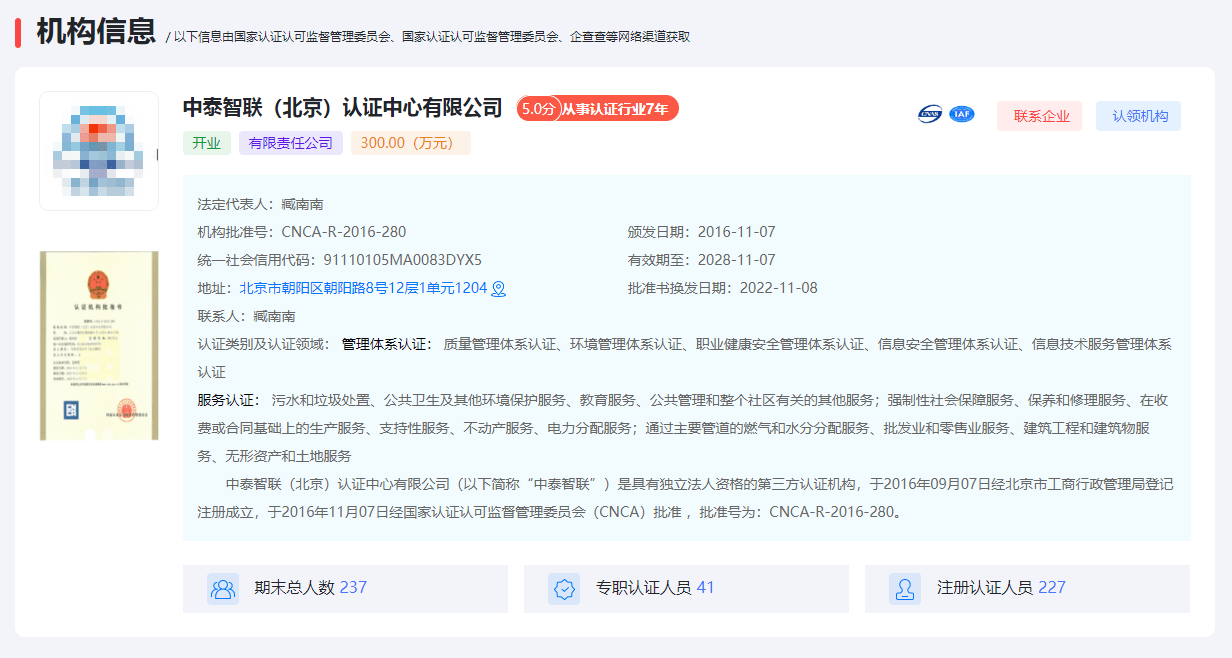Open the map location pin icon after the address
Viewport: 1232px width, 658px height.
499,289
